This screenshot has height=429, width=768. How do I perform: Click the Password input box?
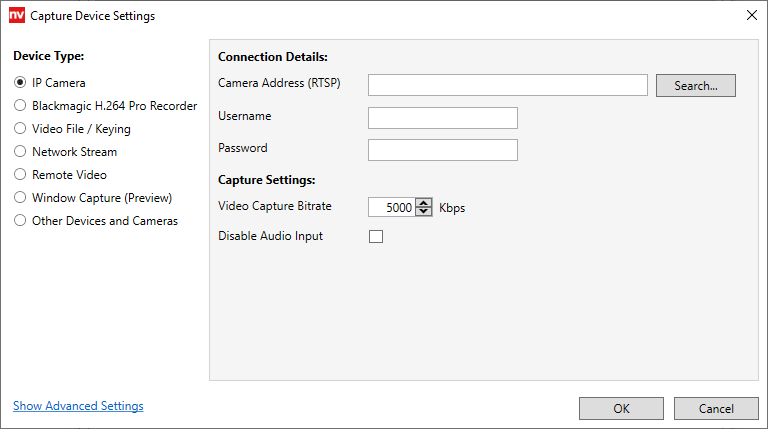tap(442, 150)
